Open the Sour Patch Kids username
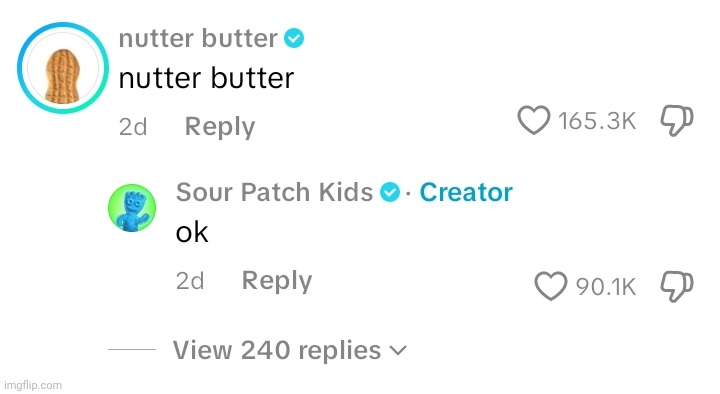The height and width of the screenshot is (394, 720). coord(274,192)
